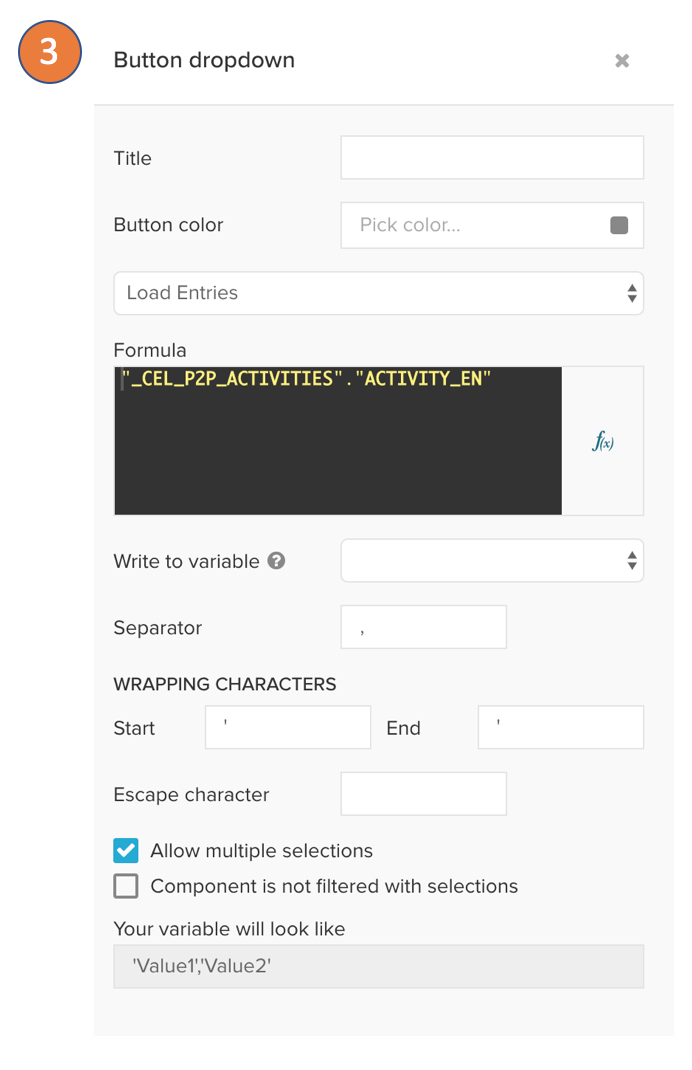Image resolution: width=692 pixels, height=1070 pixels.
Task: Click into the Title input field
Action: (492, 158)
